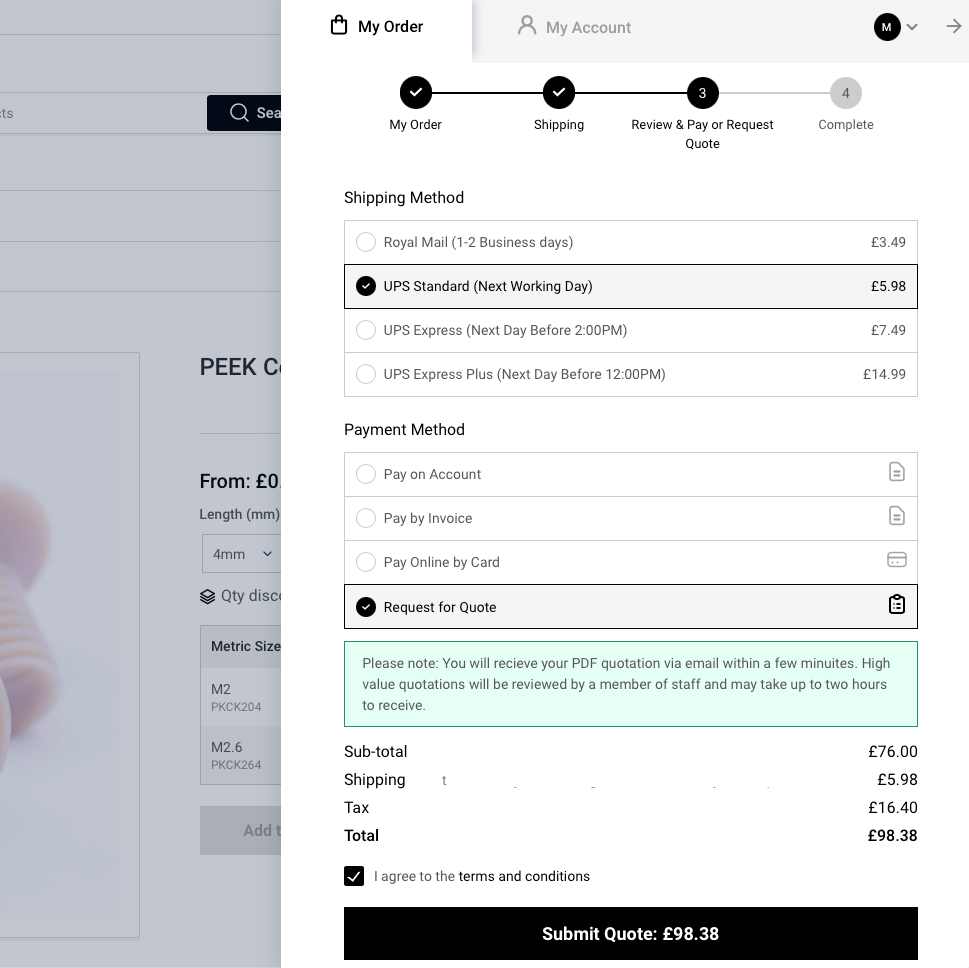
Task: Click the right arrow close-panel icon
Action: 953,27
